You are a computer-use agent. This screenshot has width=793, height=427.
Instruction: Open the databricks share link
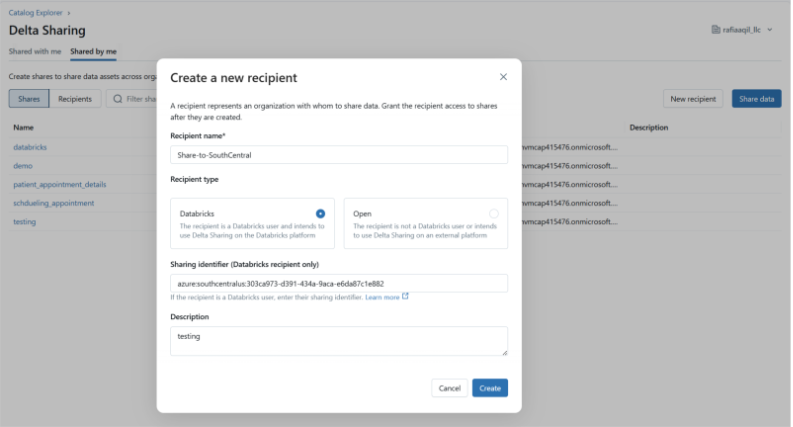[x=30, y=147]
